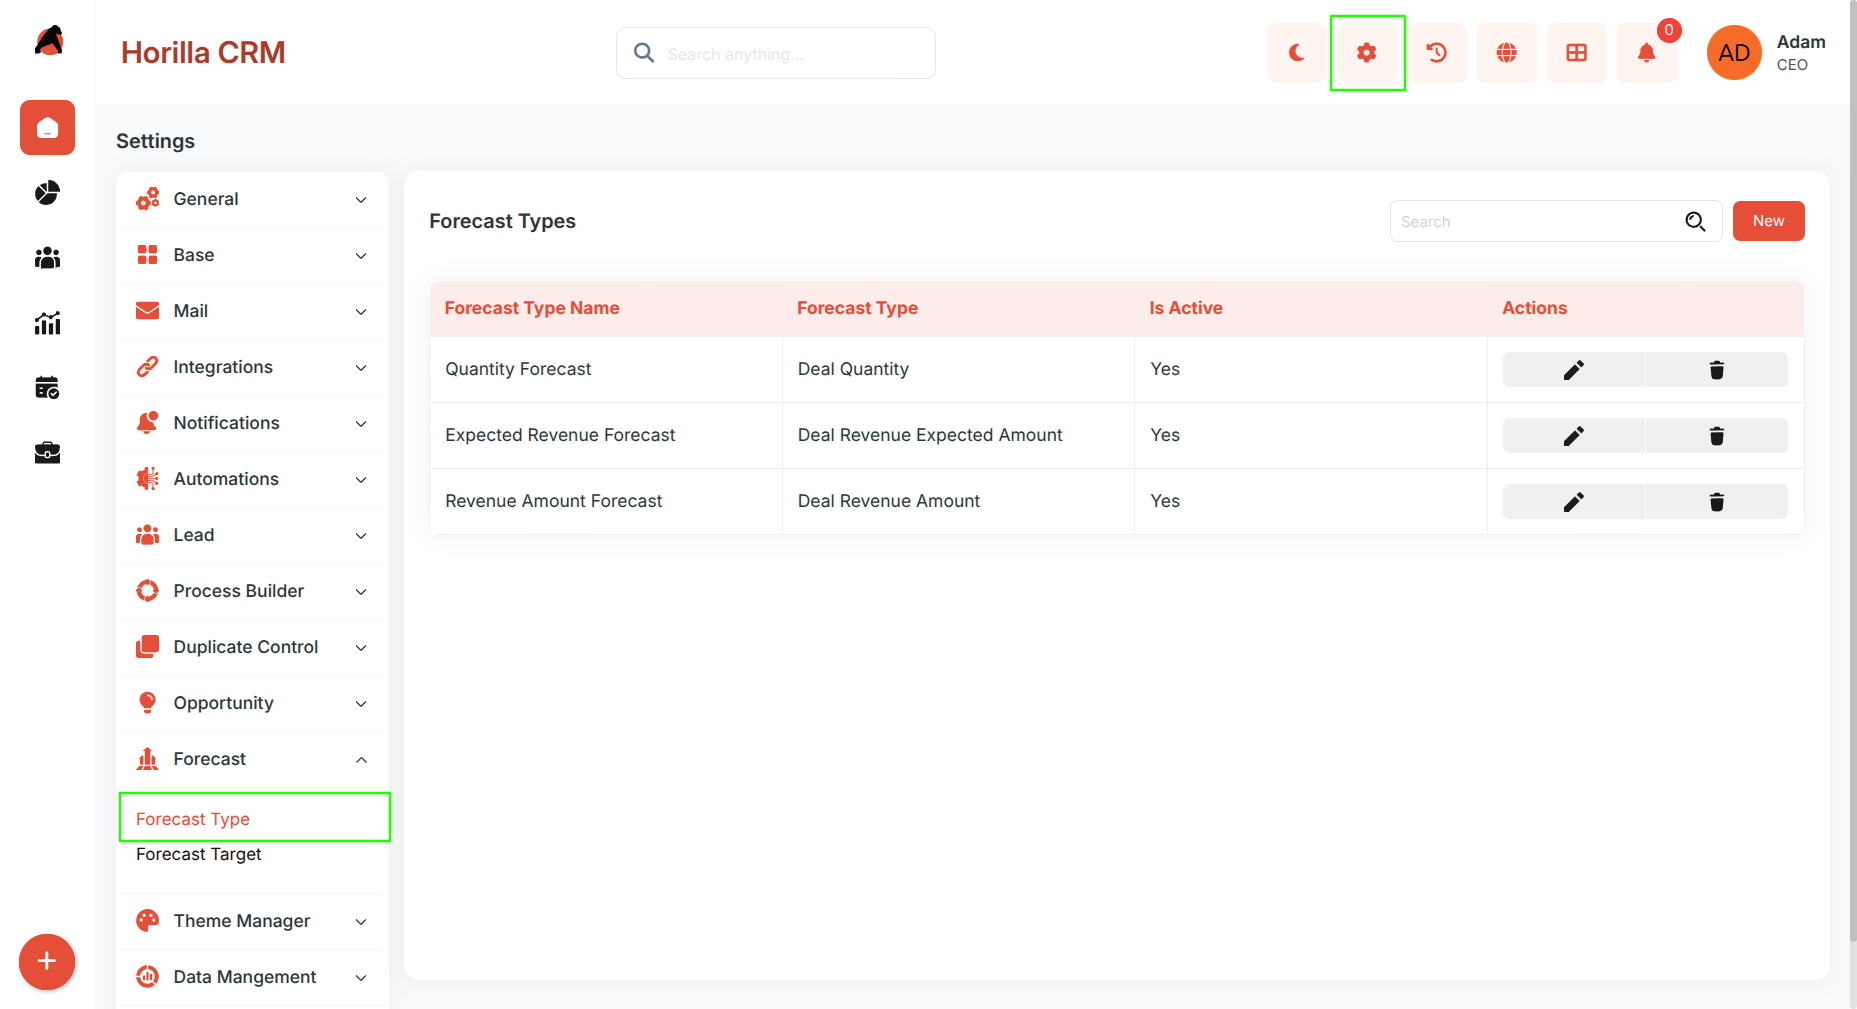1857x1009 pixels.
Task: Delete the Quantity Forecast row
Action: click(x=1717, y=370)
